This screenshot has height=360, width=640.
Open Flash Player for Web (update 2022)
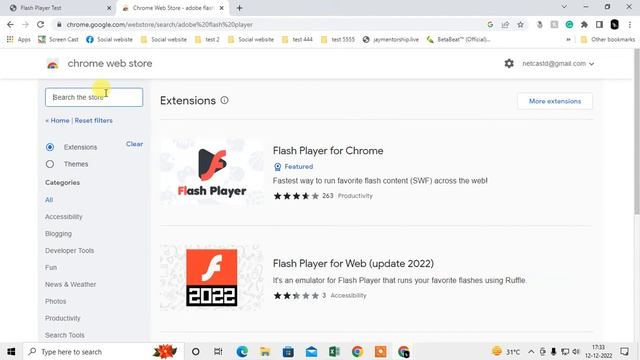pos(353,264)
